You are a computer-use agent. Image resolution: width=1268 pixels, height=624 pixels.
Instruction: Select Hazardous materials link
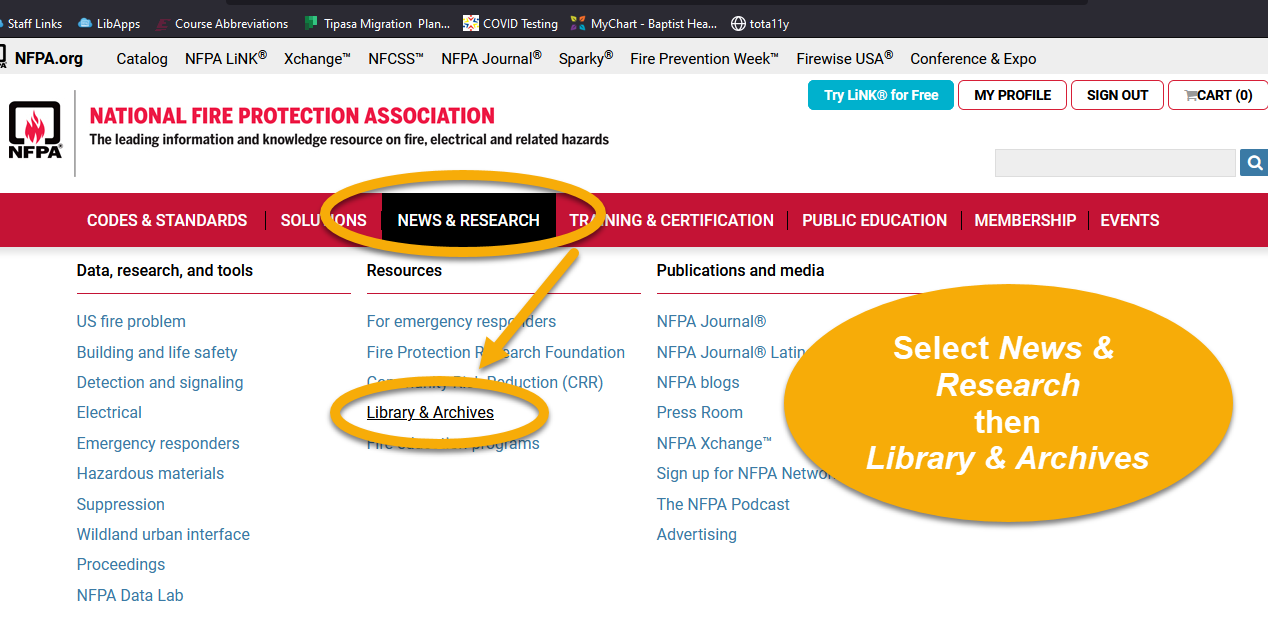tap(150, 473)
